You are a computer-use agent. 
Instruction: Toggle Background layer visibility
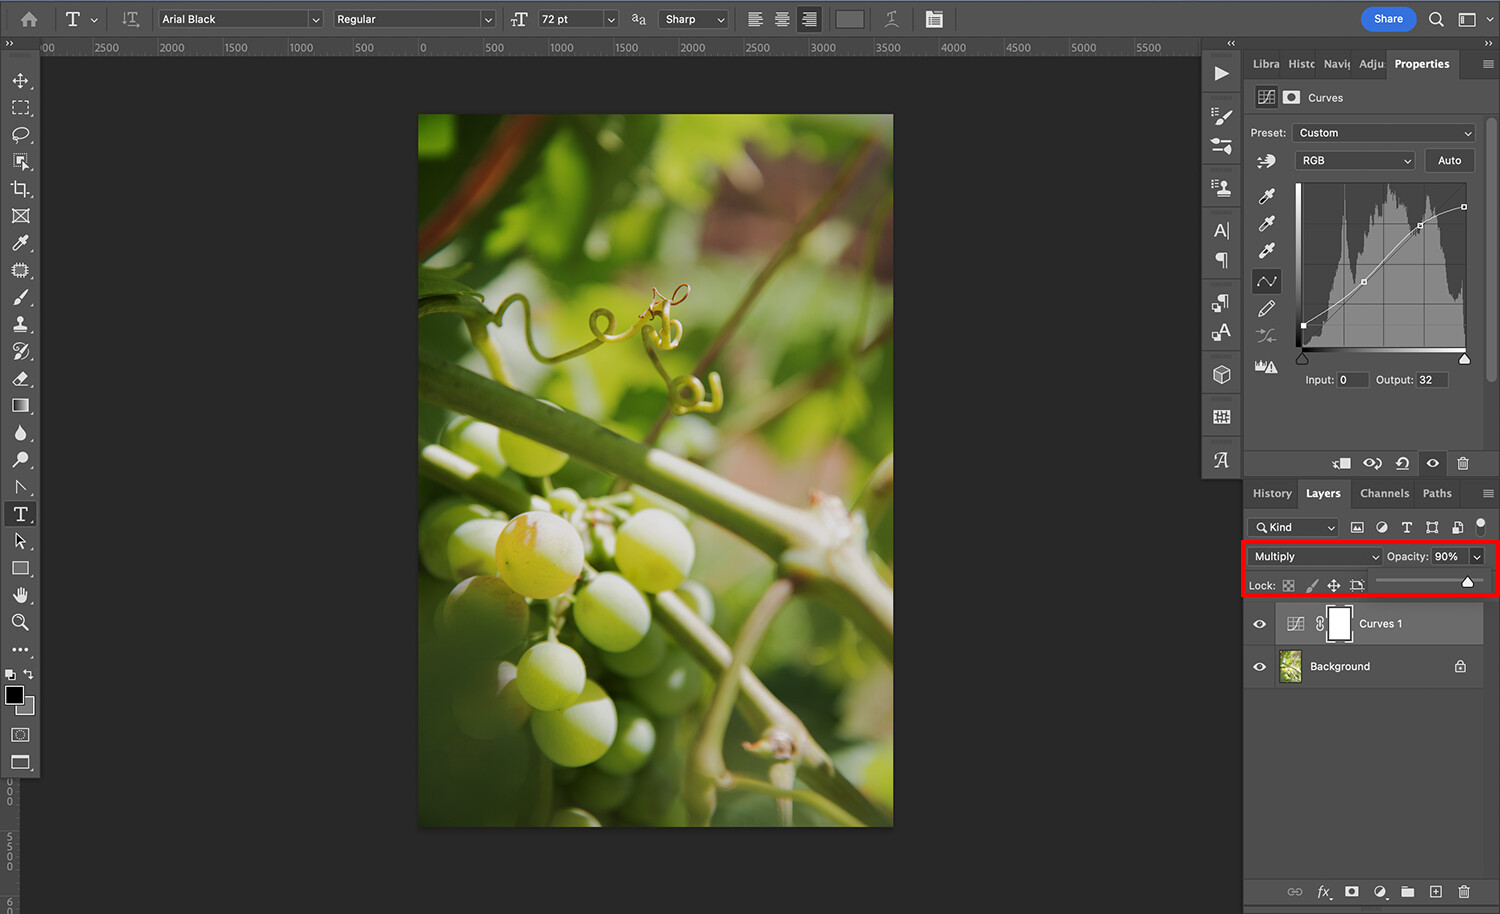(x=1260, y=667)
